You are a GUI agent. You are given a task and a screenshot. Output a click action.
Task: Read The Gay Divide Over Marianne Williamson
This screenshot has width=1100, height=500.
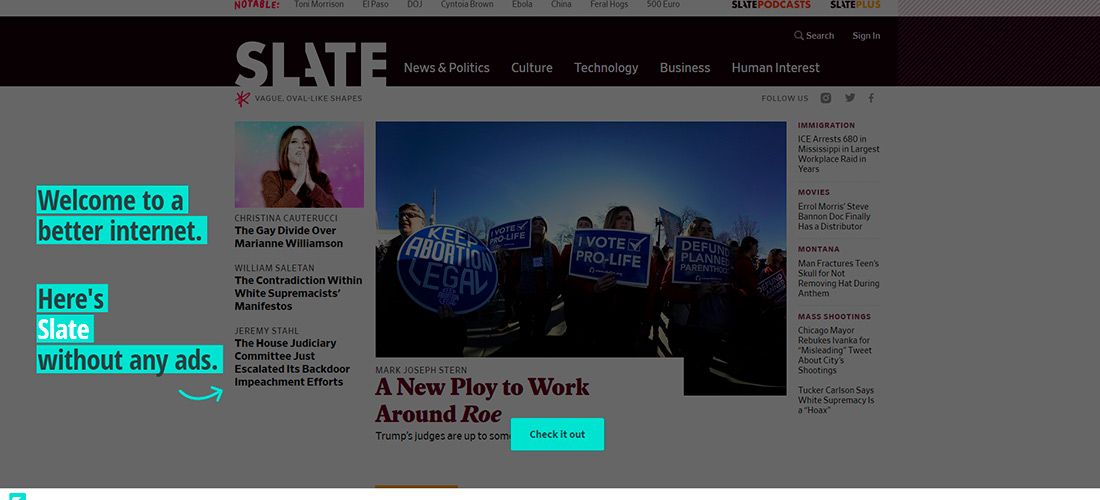(x=288, y=237)
